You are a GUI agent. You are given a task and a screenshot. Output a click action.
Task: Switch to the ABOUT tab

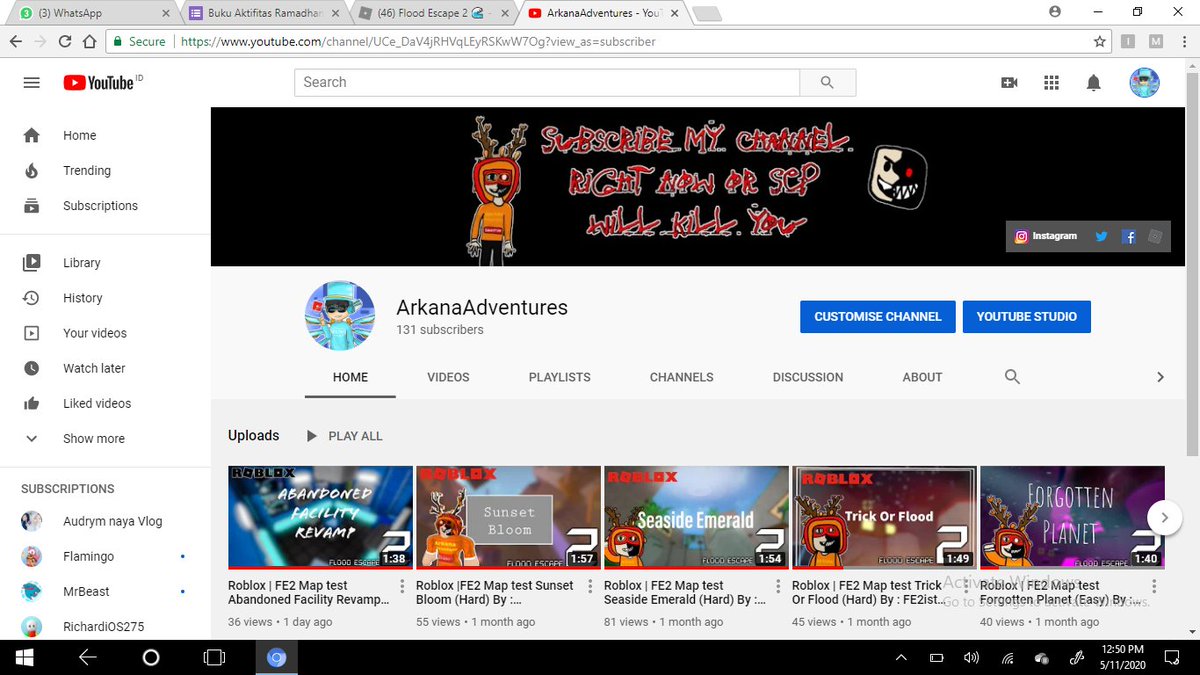click(922, 377)
